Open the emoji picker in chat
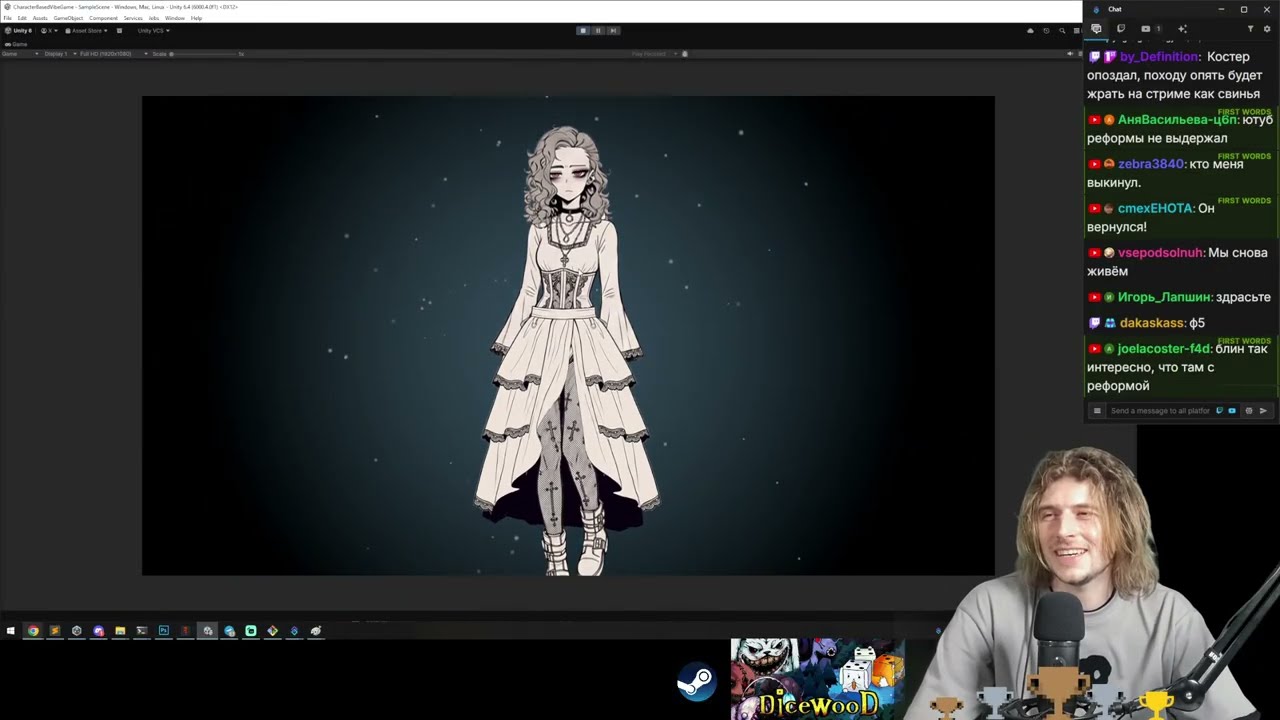The height and width of the screenshot is (720, 1280). [1249, 411]
